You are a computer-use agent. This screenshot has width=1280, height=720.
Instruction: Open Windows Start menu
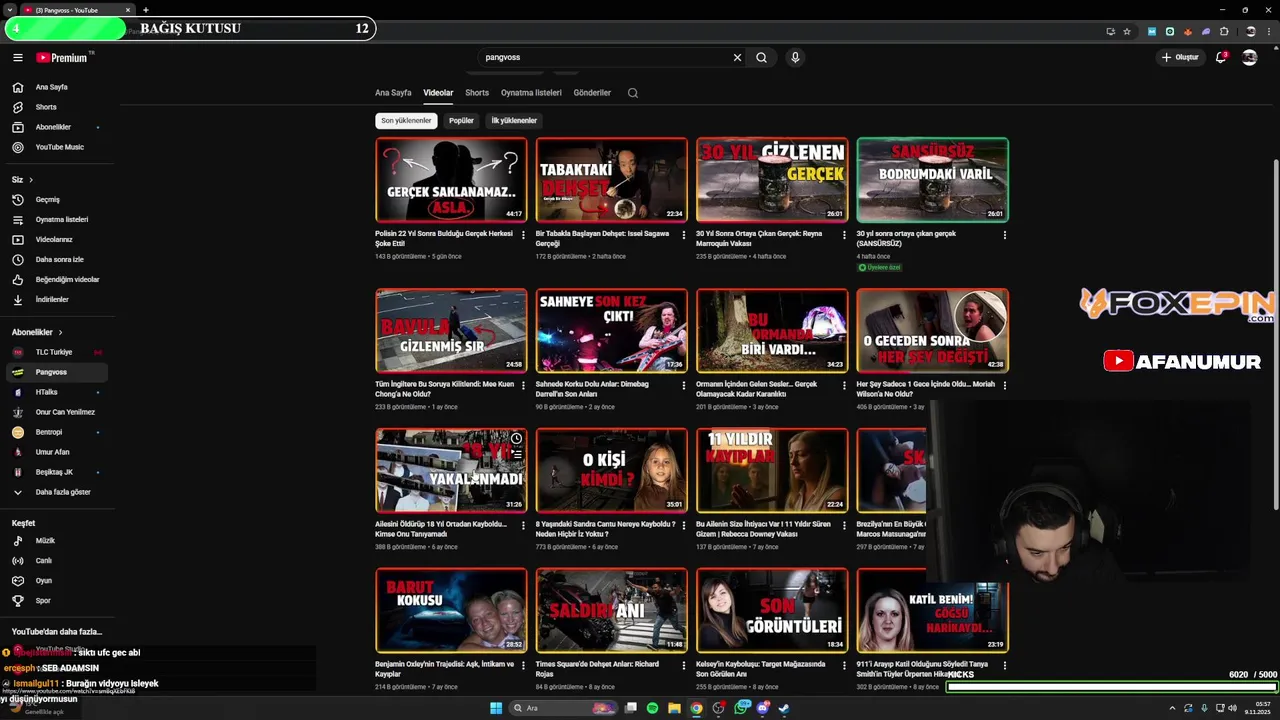[495, 708]
